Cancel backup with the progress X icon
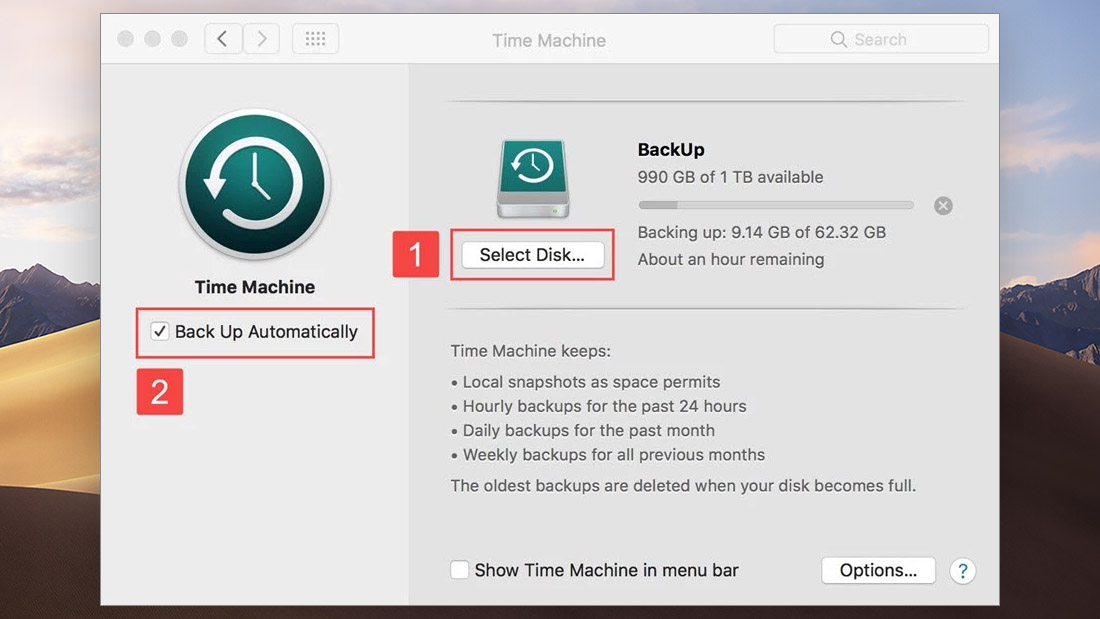Image resolution: width=1100 pixels, height=619 pixels. (943, 206)
